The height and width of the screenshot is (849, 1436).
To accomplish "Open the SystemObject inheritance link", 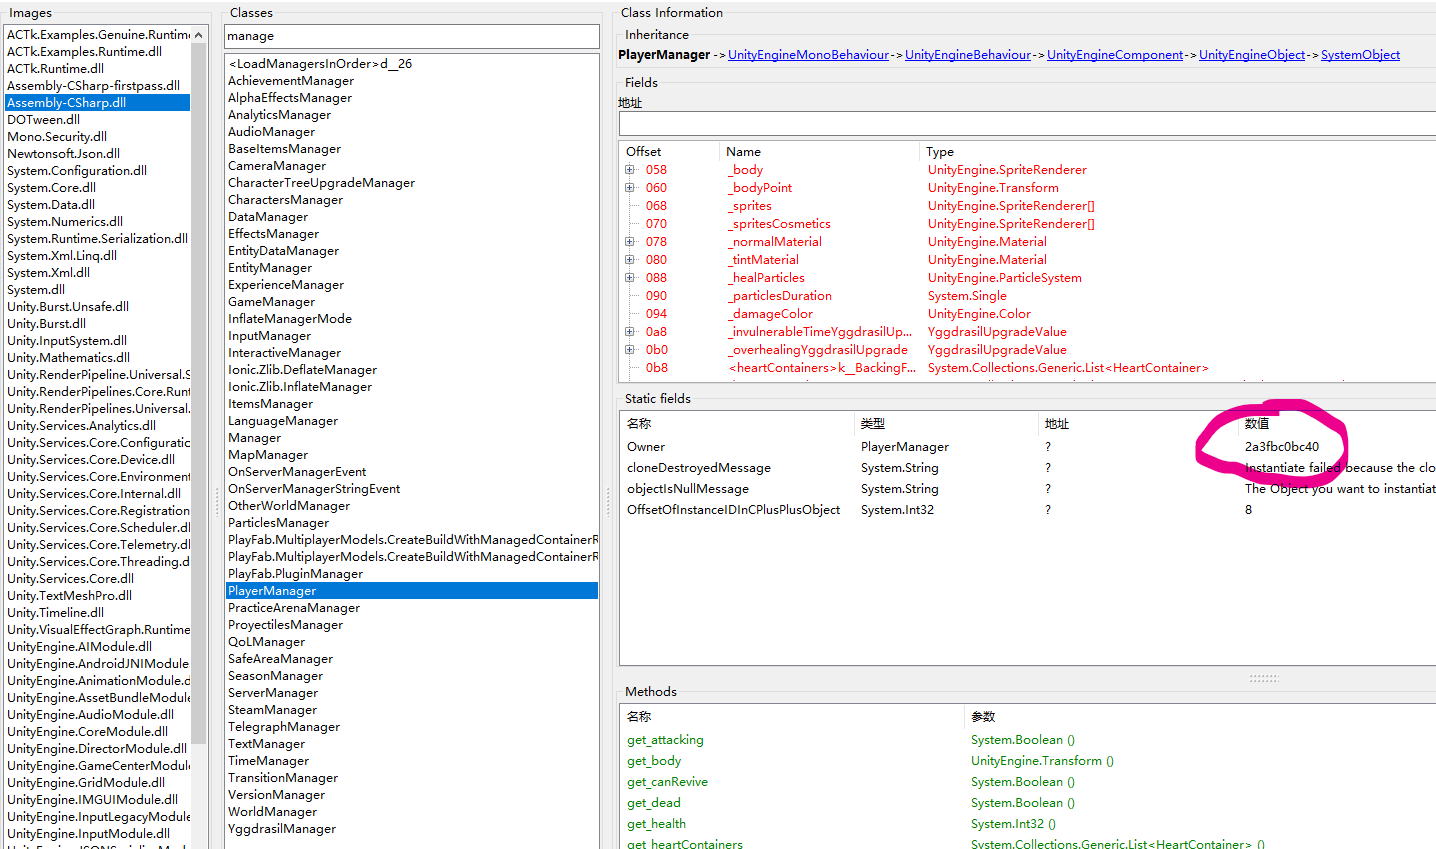I will (1360, 55).
